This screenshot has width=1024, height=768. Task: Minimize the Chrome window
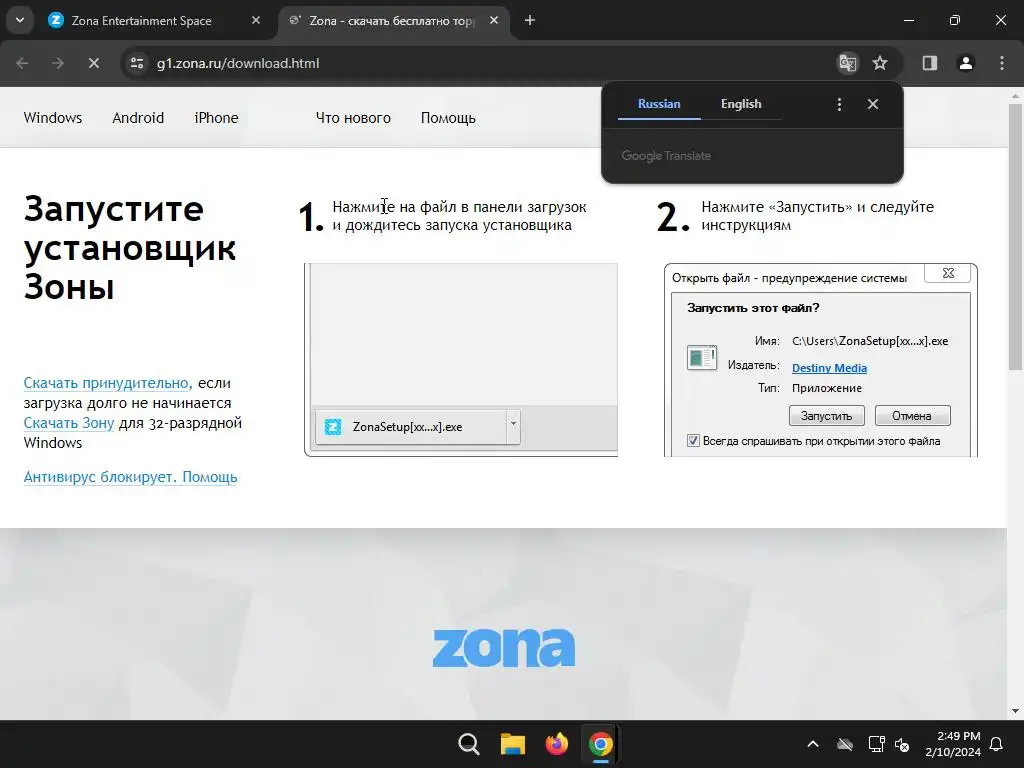click(x=908, y=20)
